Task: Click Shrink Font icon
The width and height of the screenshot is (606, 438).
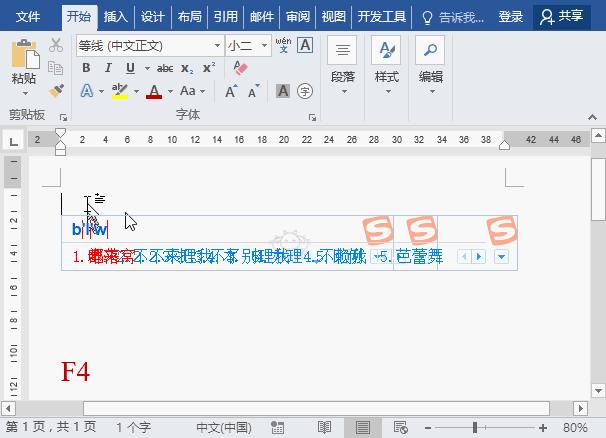Action: [254, 92]
